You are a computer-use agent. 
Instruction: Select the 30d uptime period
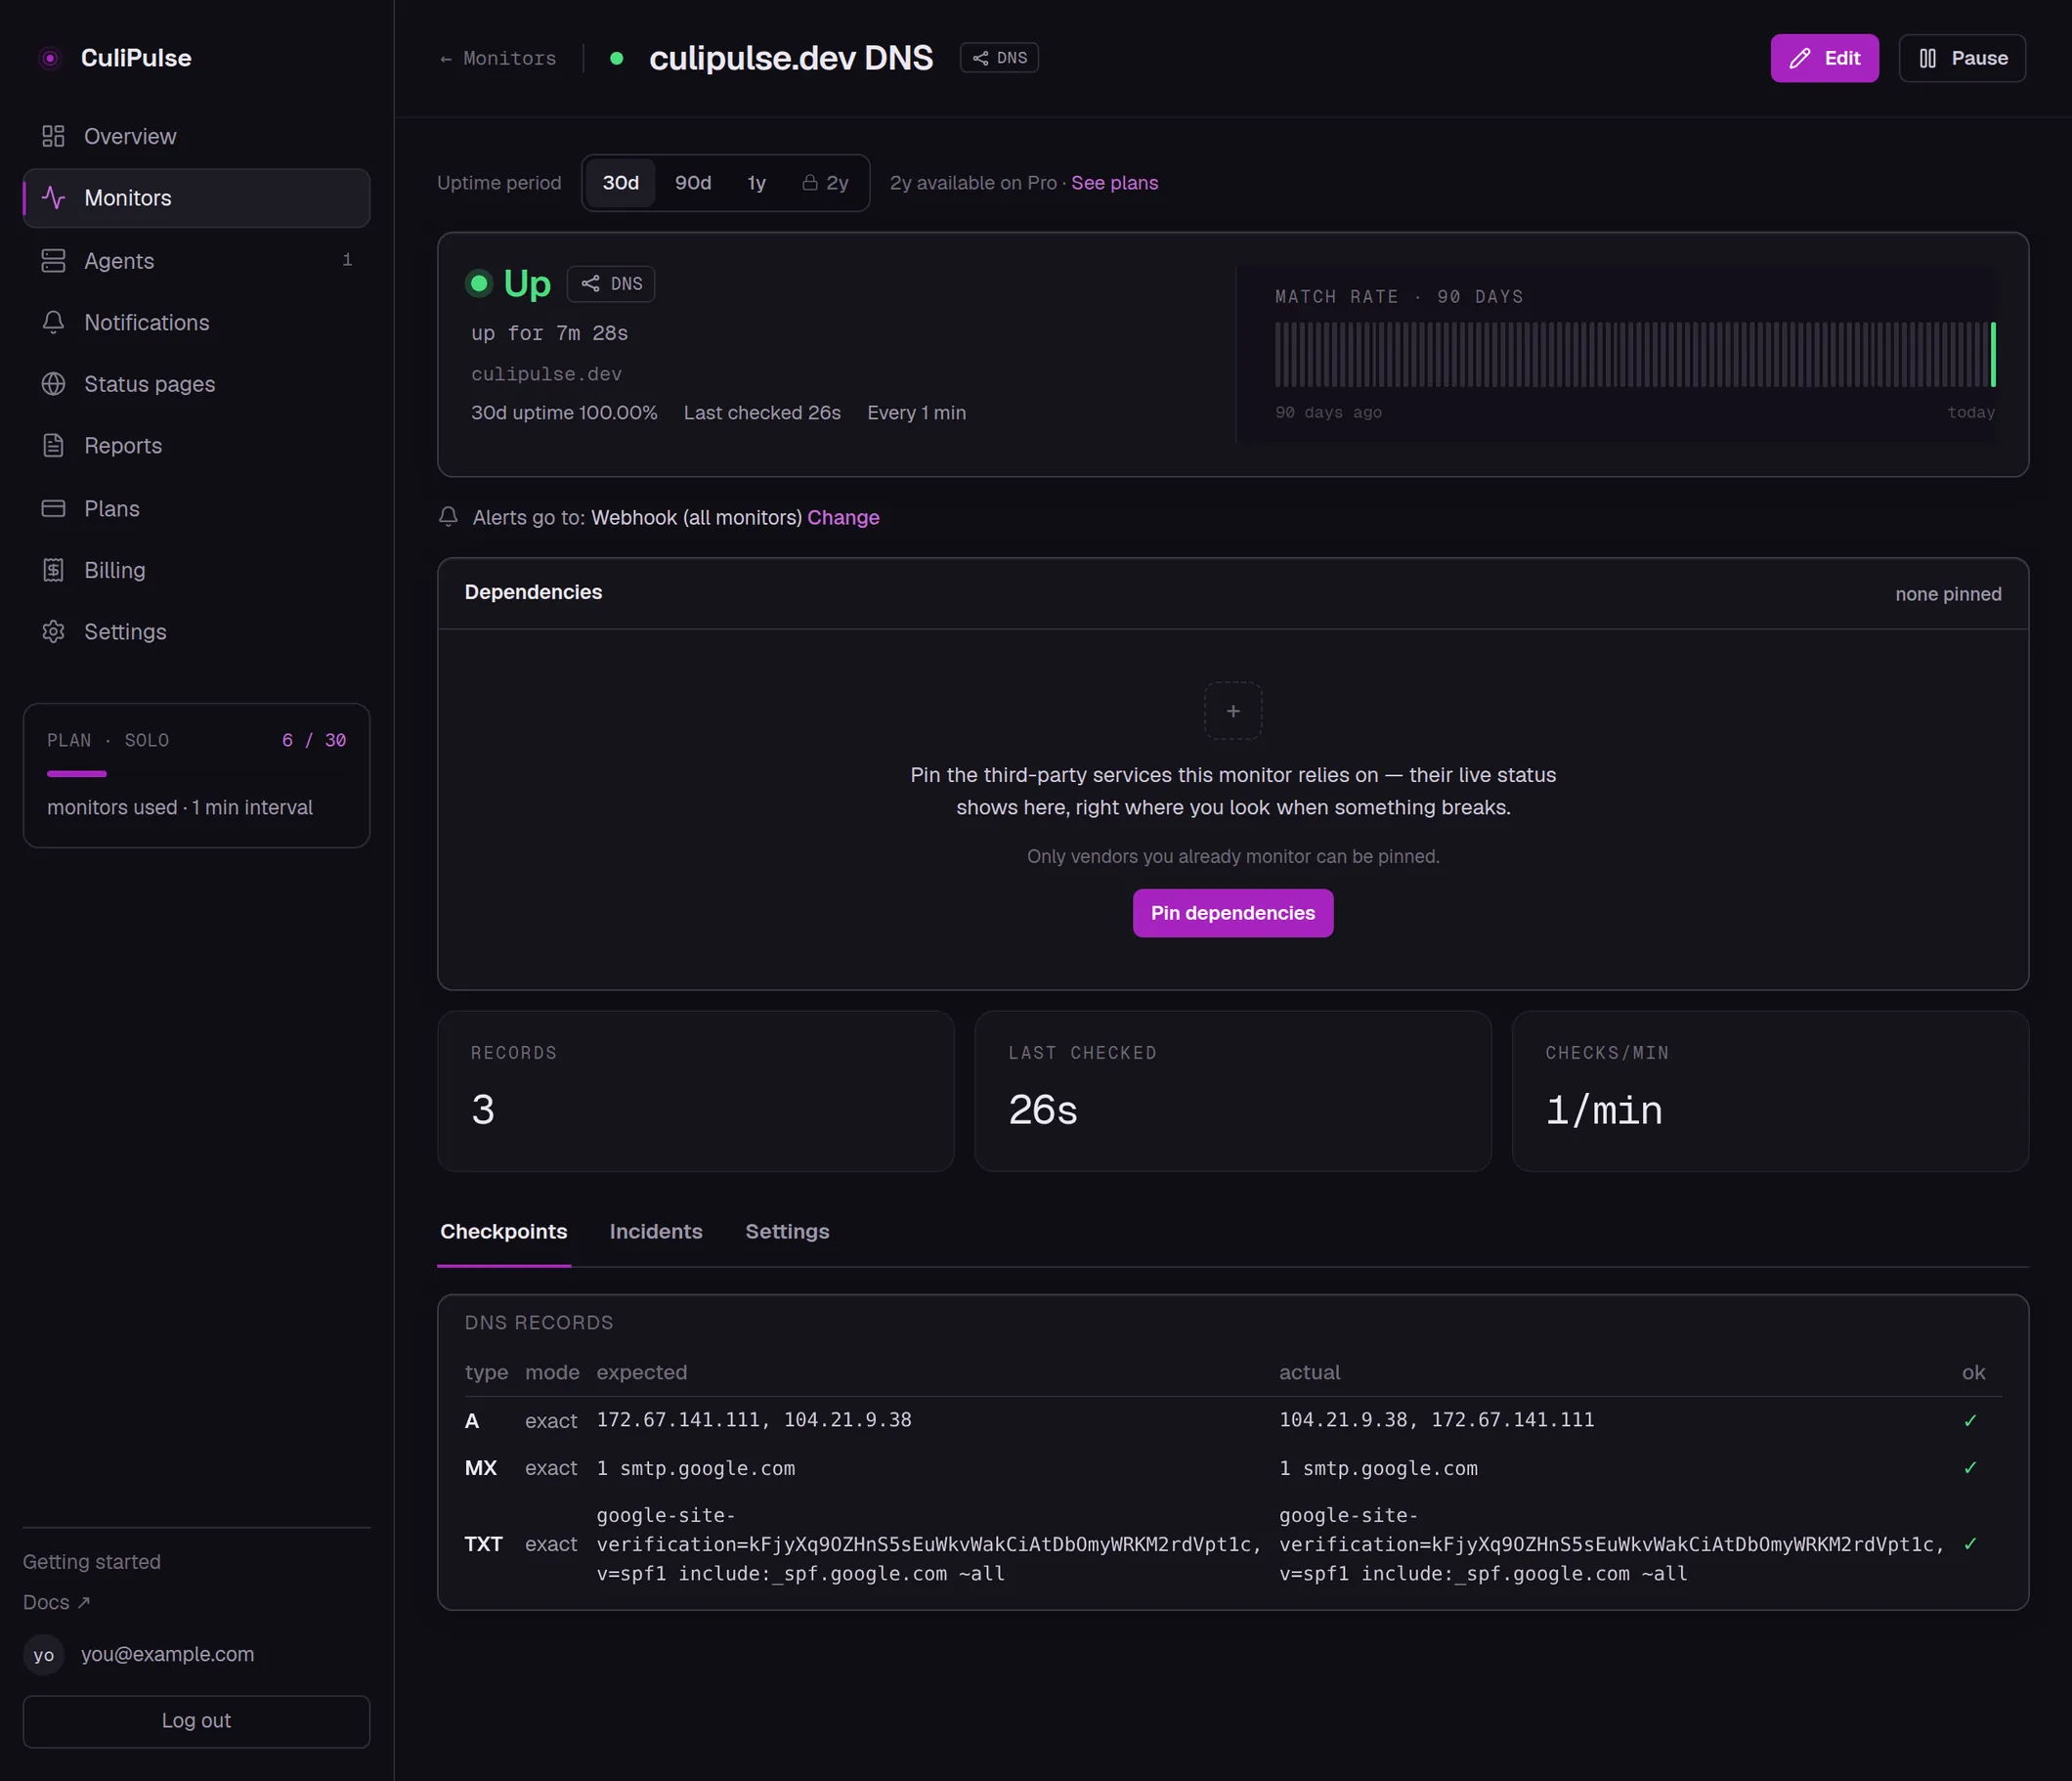pos(620,183)
